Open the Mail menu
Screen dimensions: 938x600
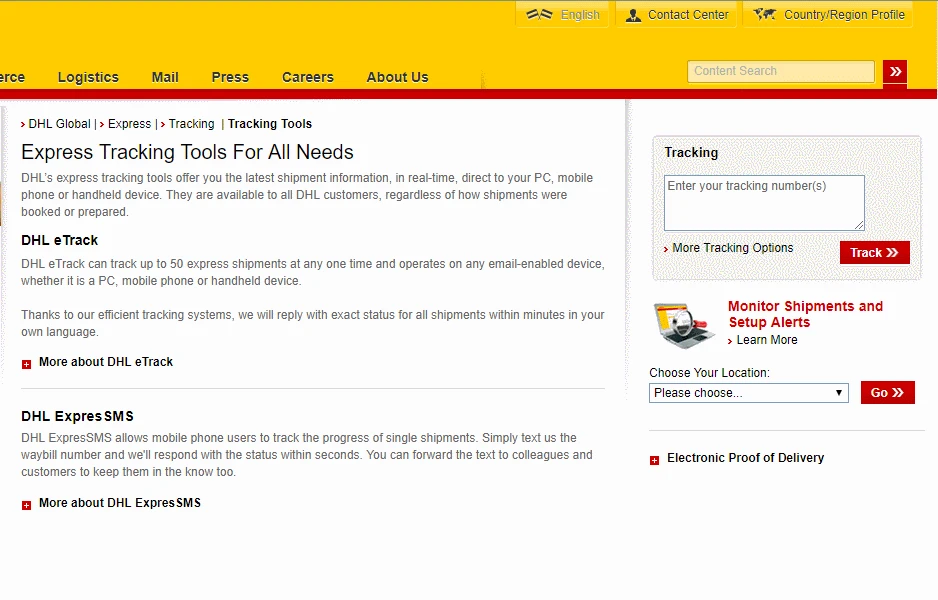pos(165,77)
